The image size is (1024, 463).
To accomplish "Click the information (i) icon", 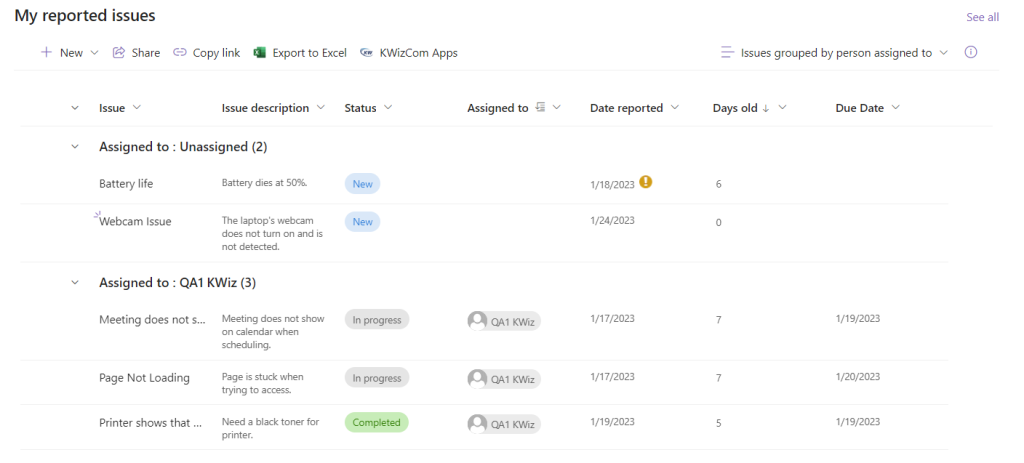I will tap(971, 52).
